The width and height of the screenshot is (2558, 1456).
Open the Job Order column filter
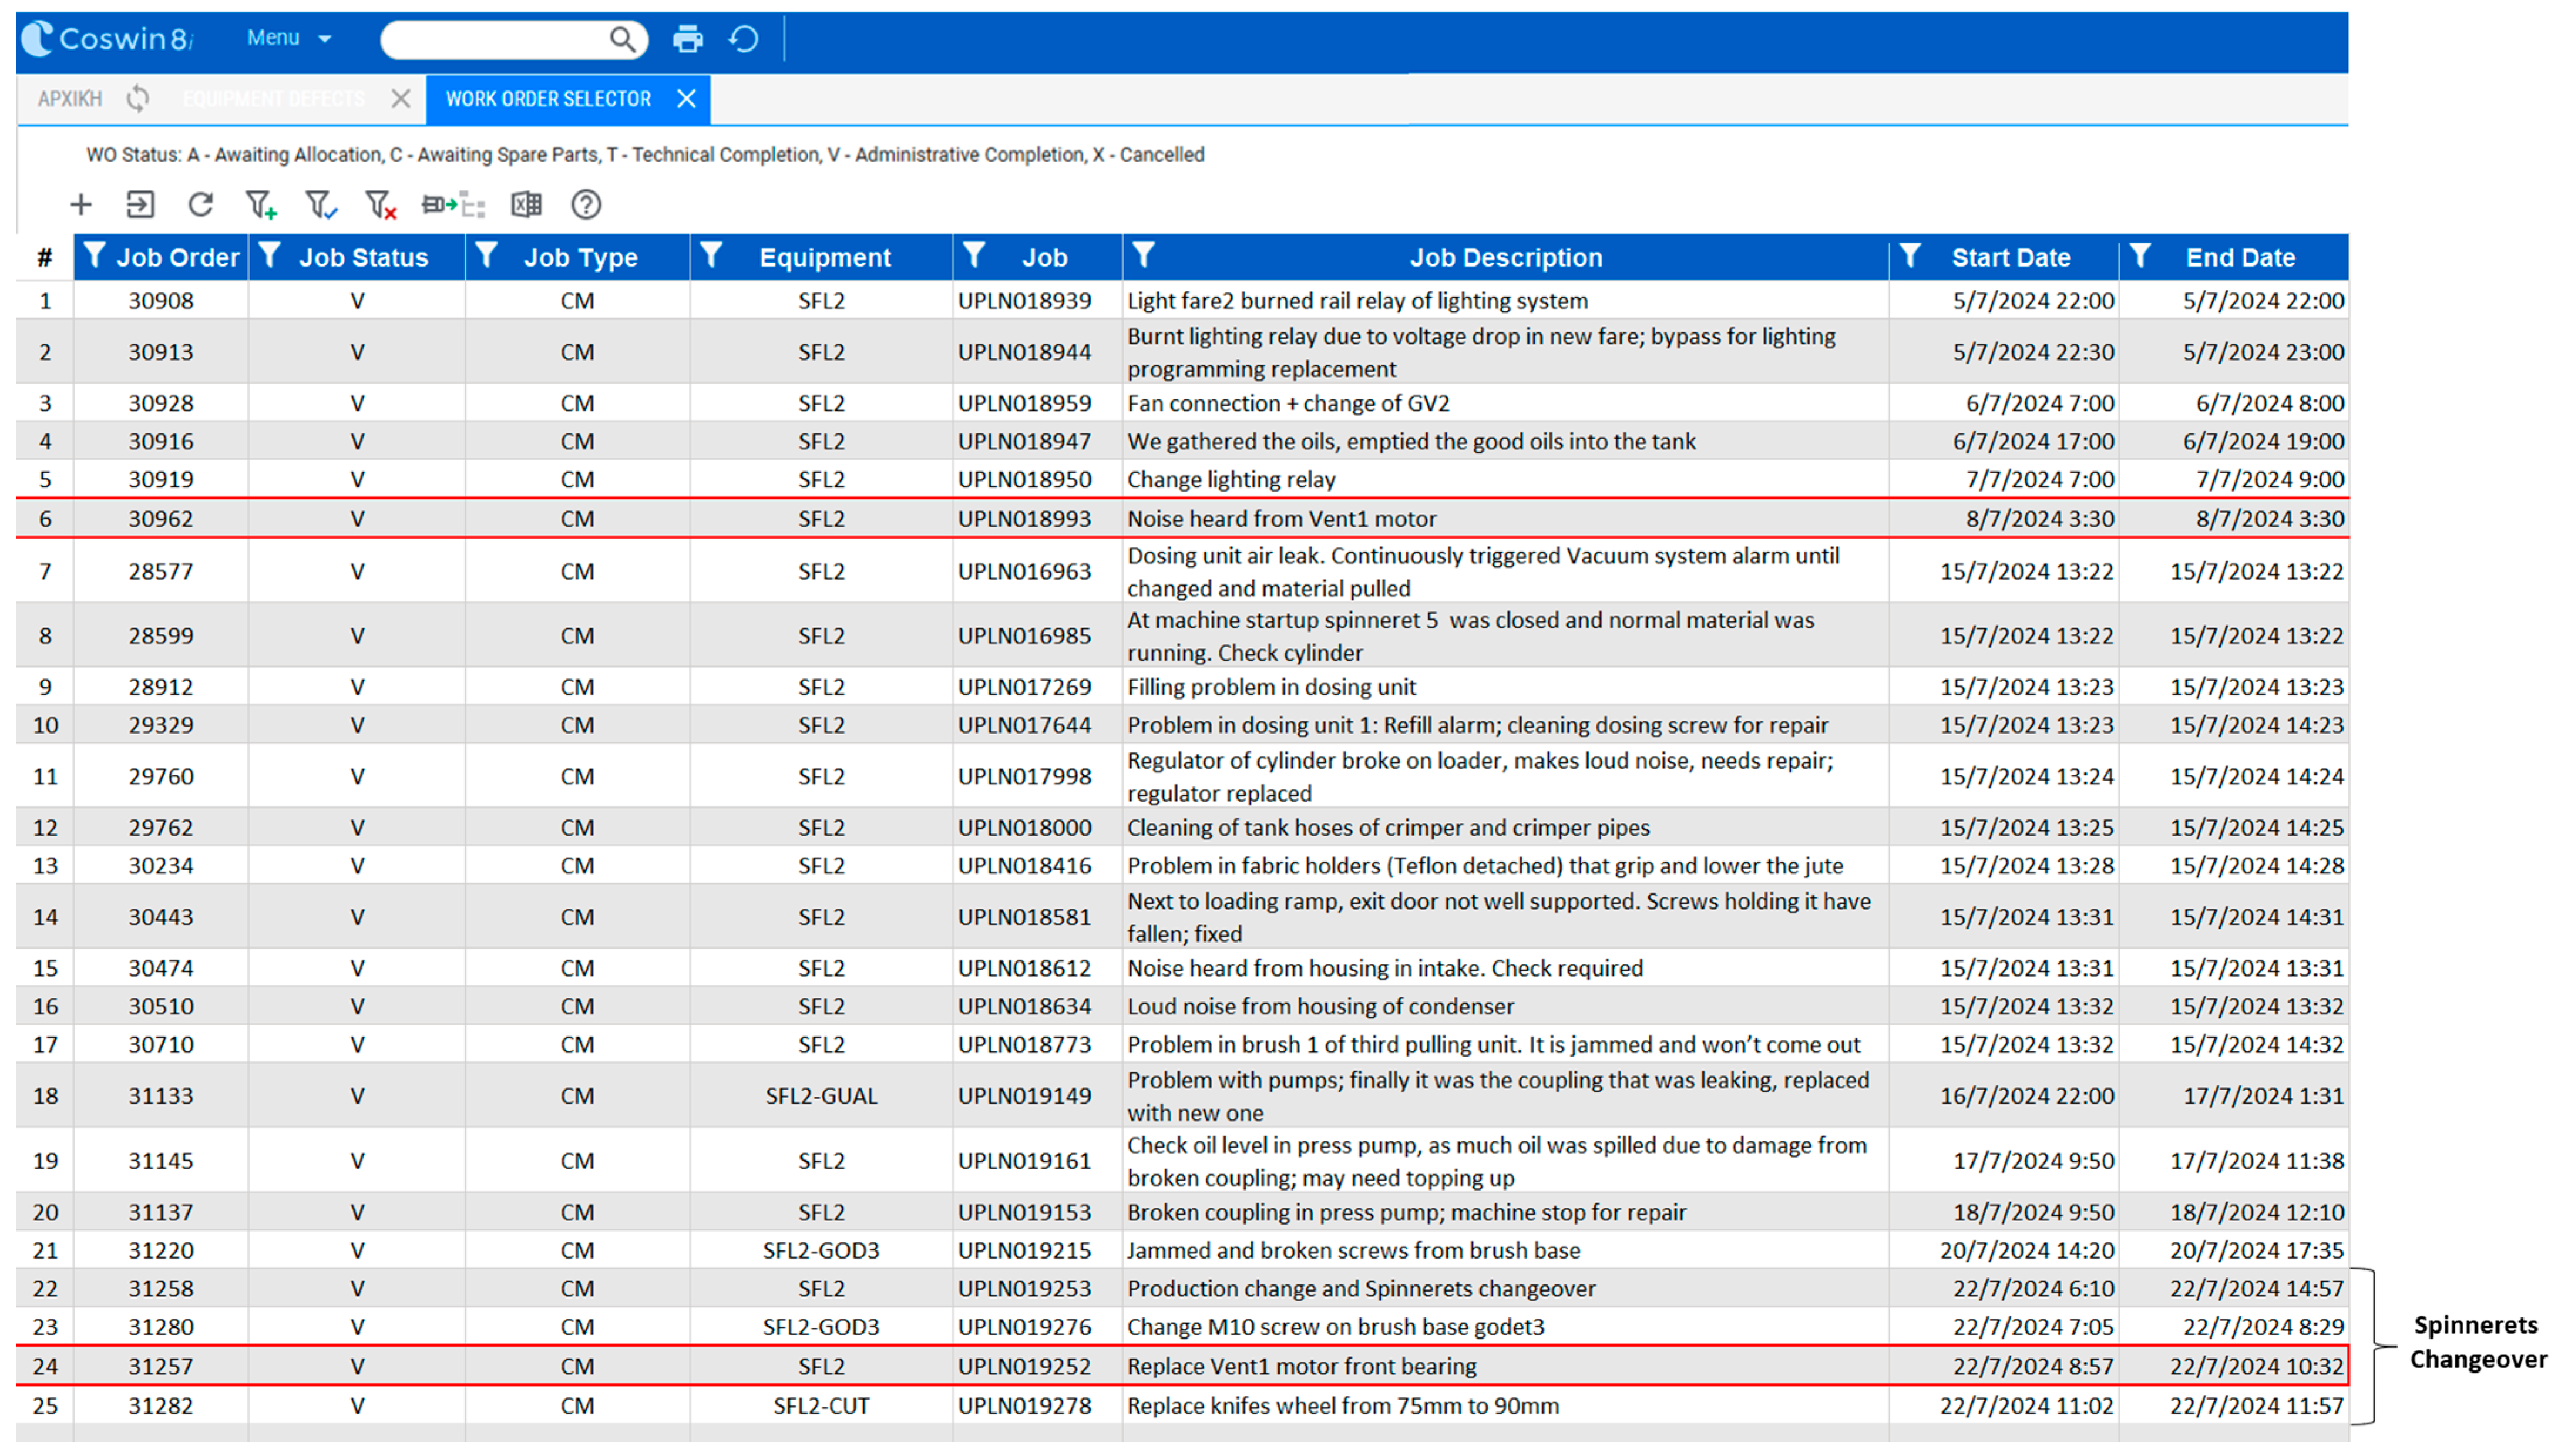coord(94,256)
